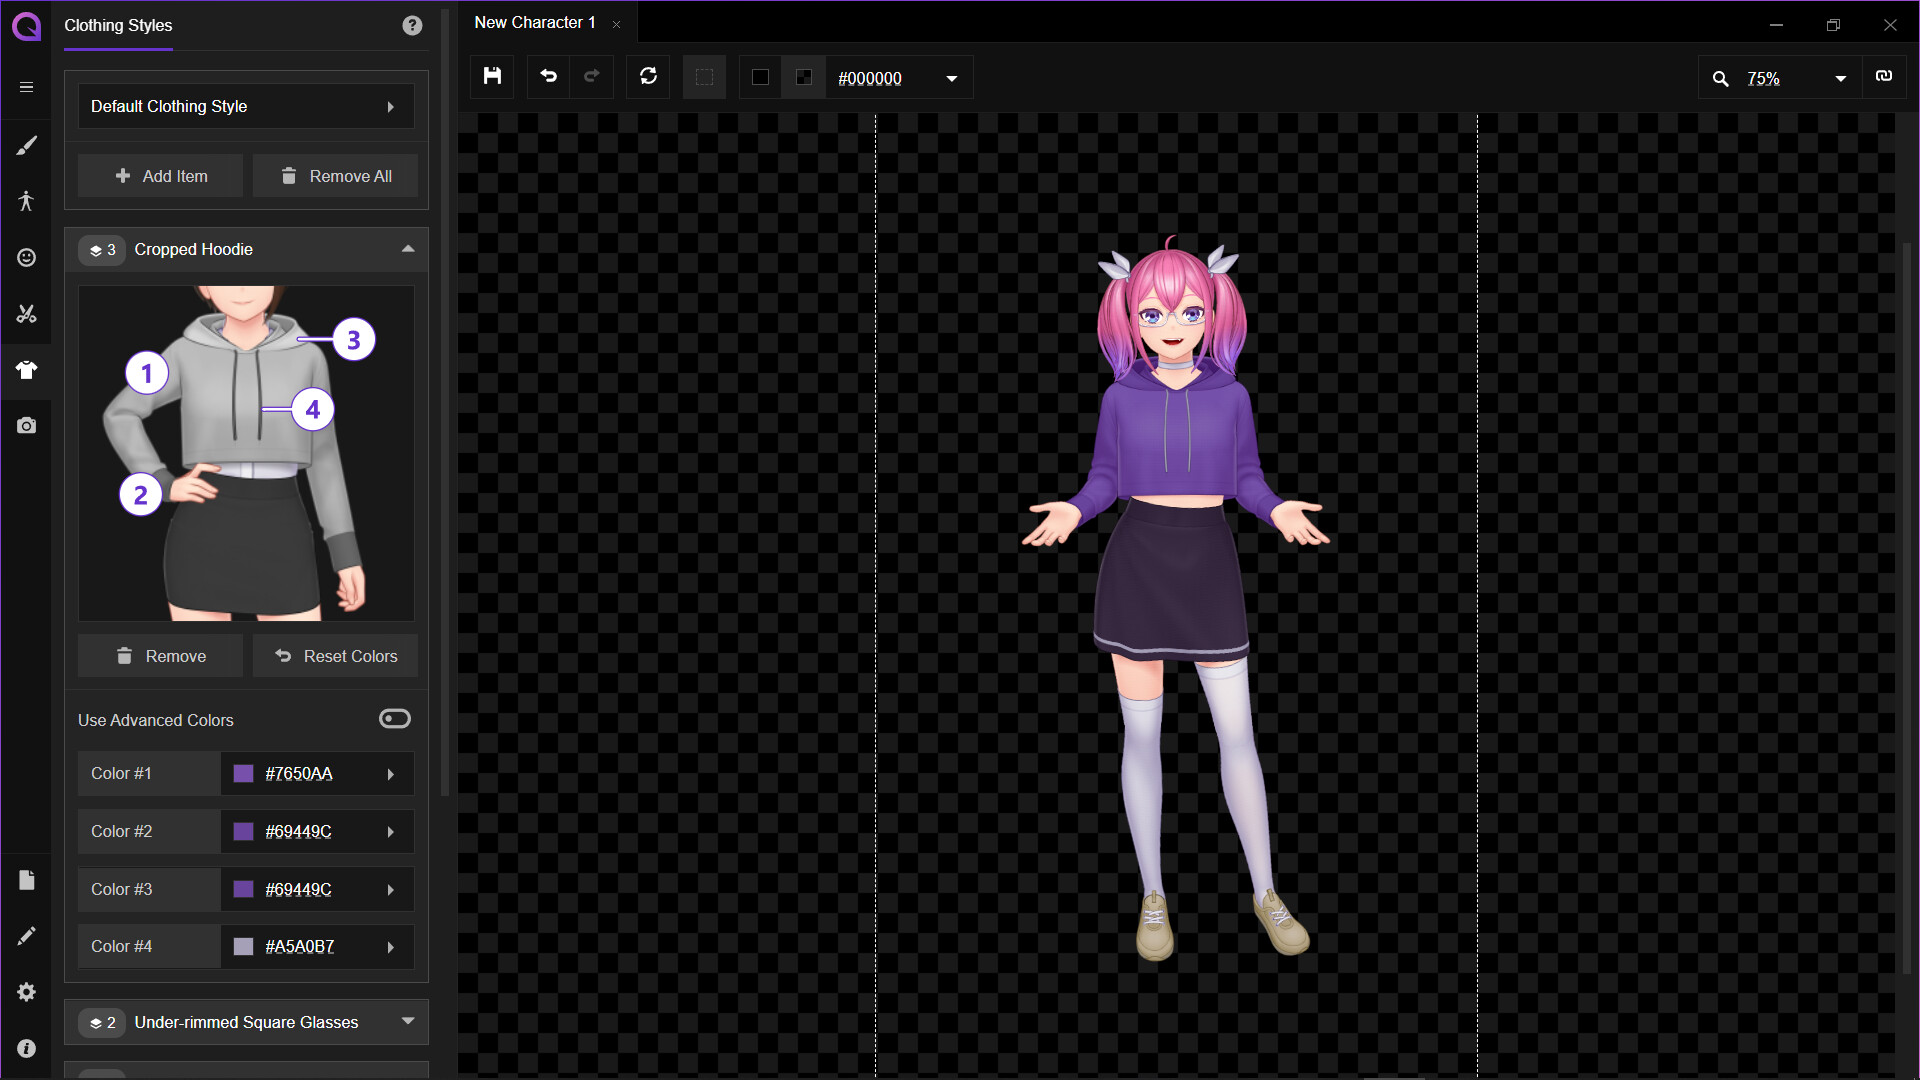The width and height of the screenshot is (1920, 1080).
Task: Click the undo arrow icon
Action: (548, 77)
